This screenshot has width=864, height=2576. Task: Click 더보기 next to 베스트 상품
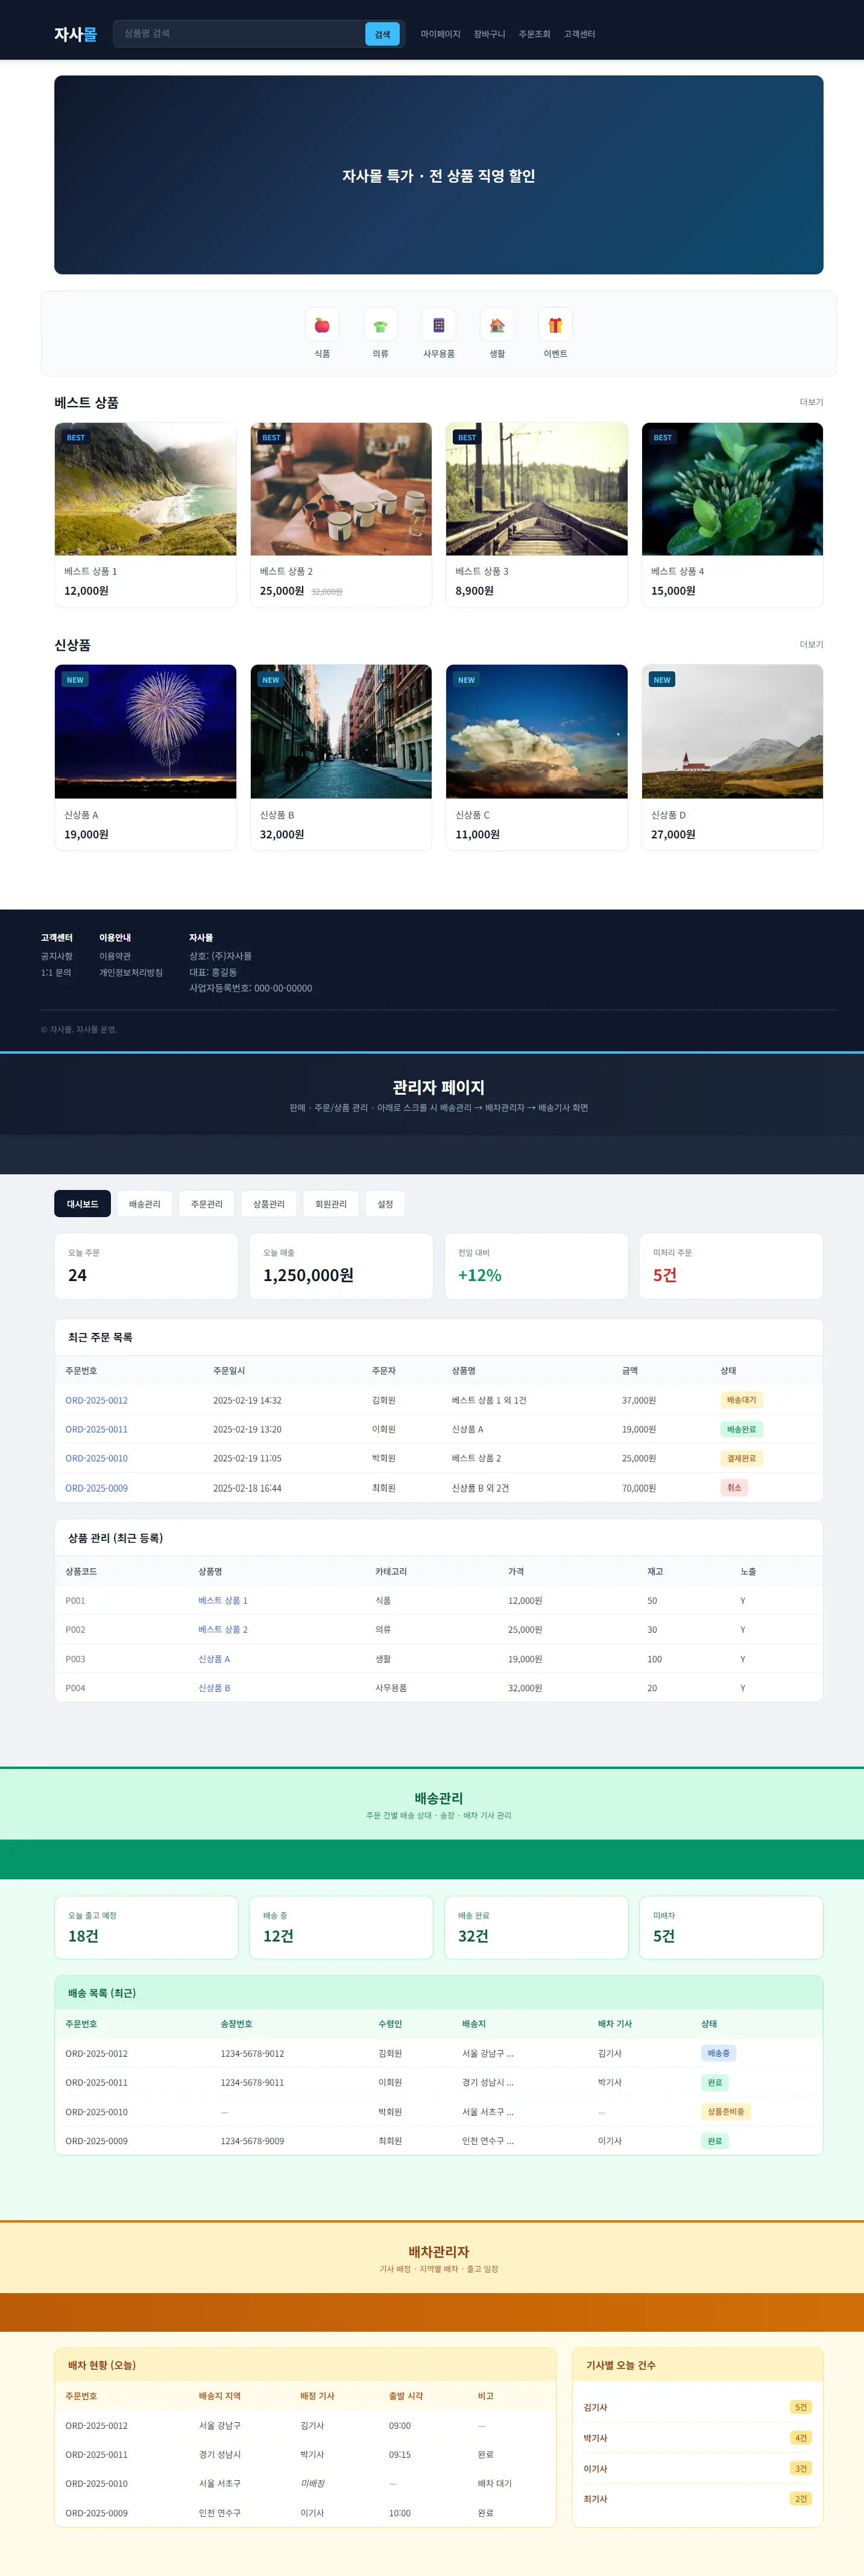(811, 402)
